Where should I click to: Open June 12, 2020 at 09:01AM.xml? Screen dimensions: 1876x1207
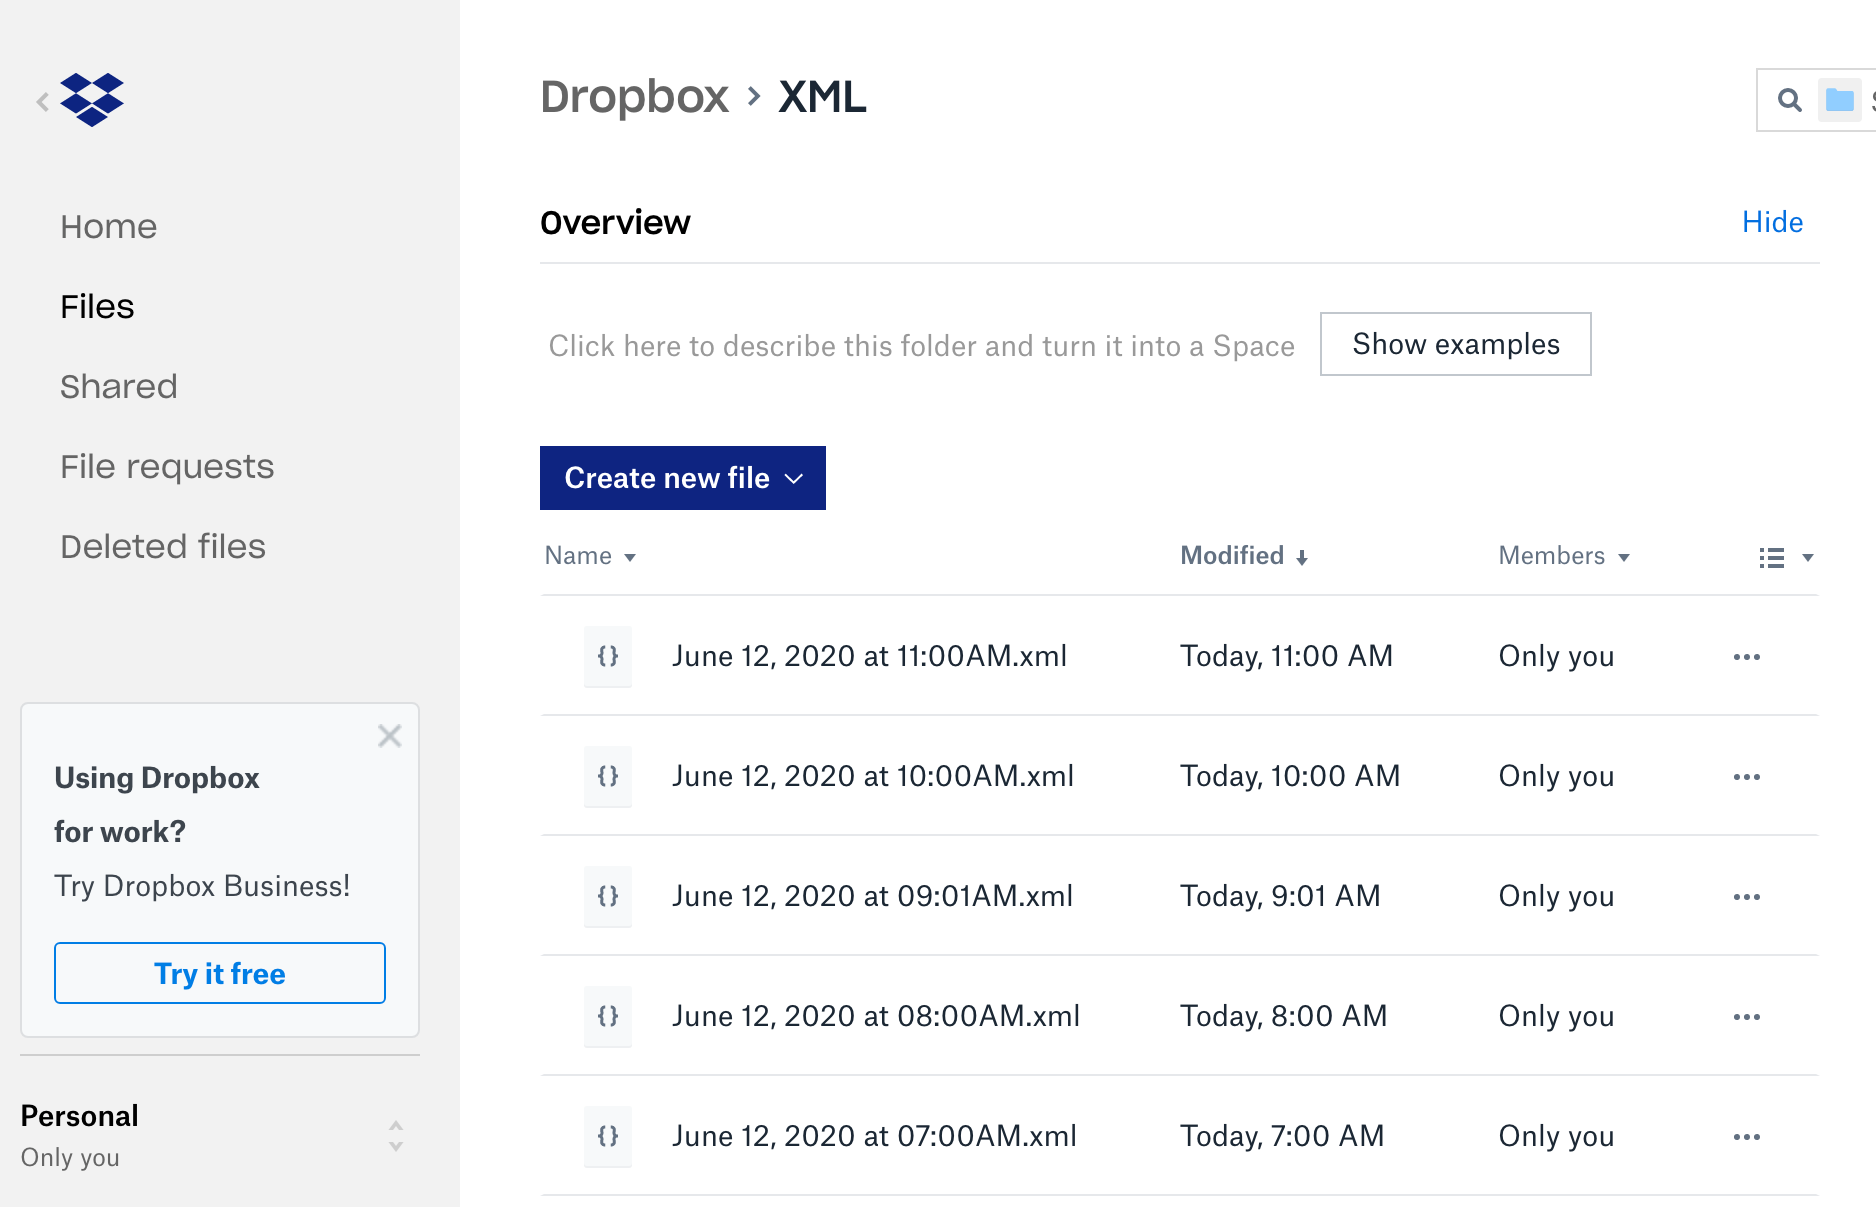point(872,896)
